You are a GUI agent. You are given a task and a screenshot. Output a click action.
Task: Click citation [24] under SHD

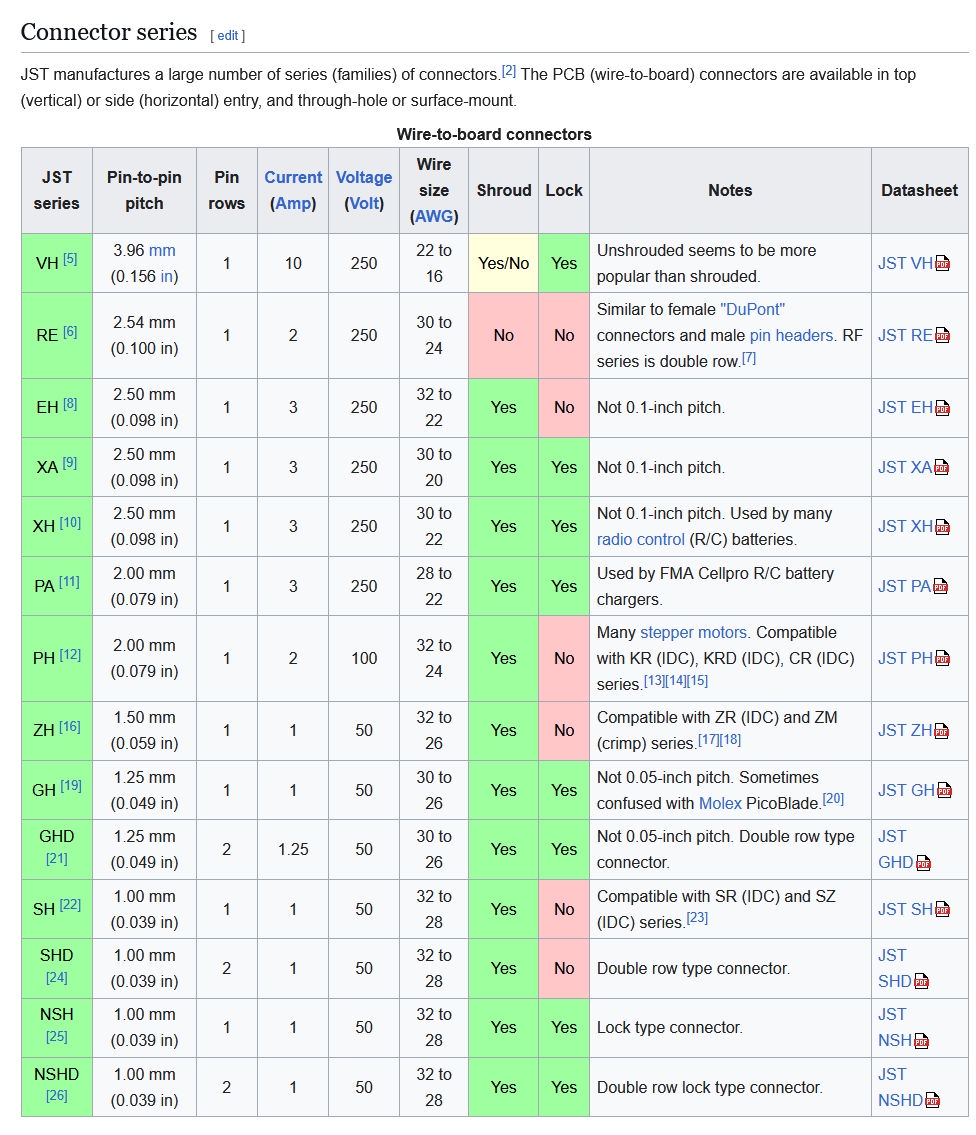[56, 978]
